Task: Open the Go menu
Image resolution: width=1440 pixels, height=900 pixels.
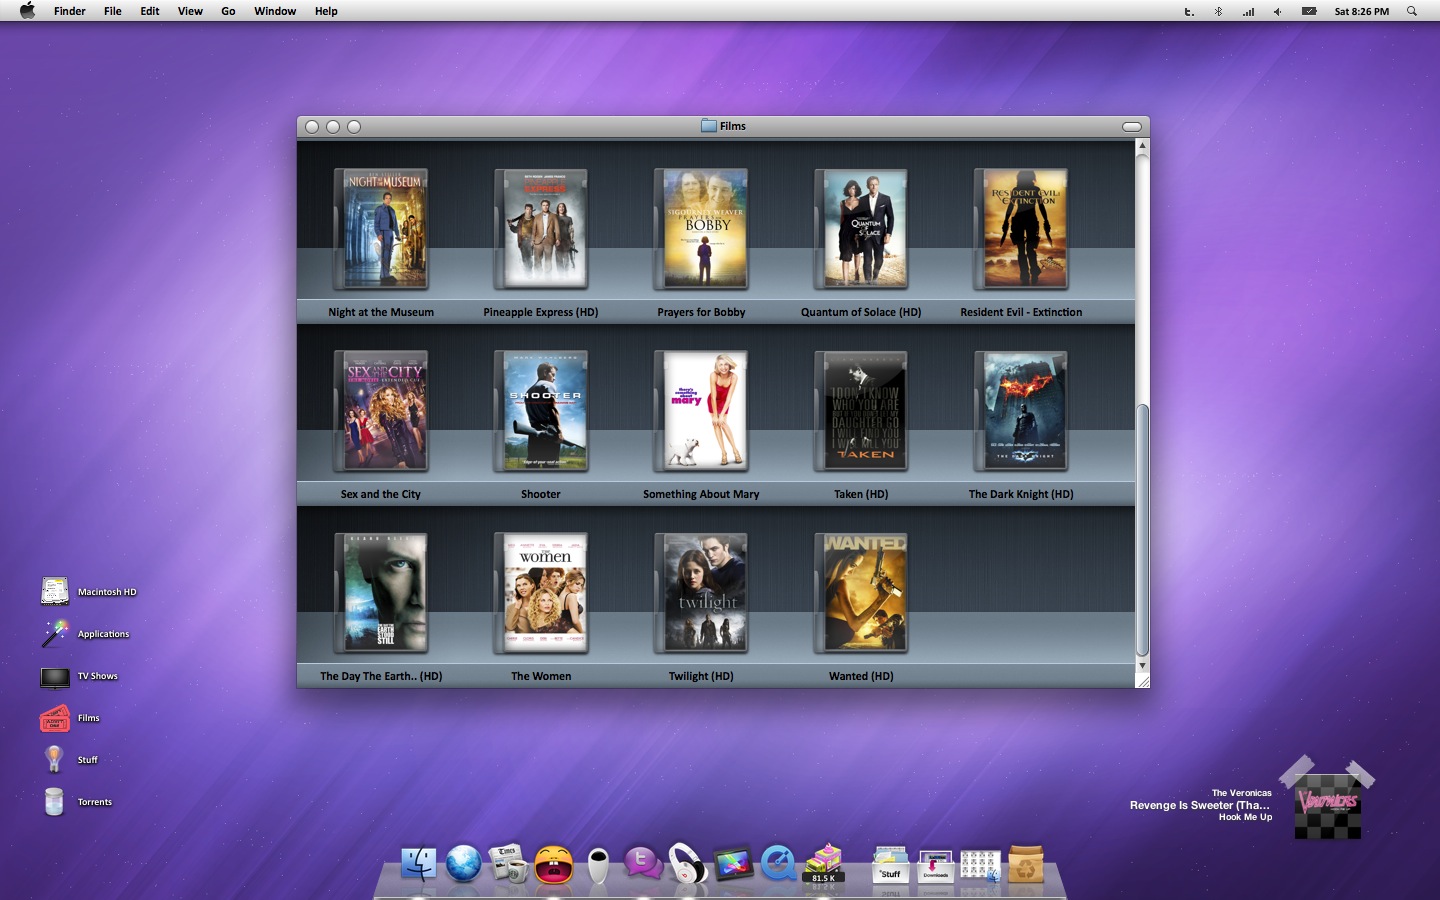Action: (228, 11)
